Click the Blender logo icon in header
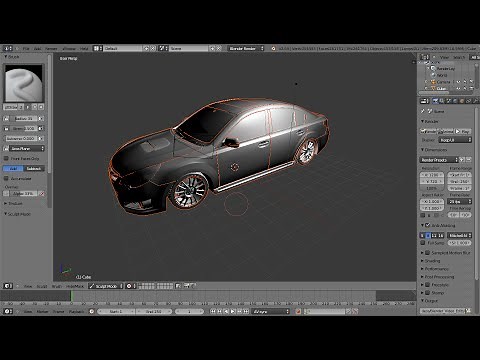This screenshot has width=480, height=360. click(273, 49)
